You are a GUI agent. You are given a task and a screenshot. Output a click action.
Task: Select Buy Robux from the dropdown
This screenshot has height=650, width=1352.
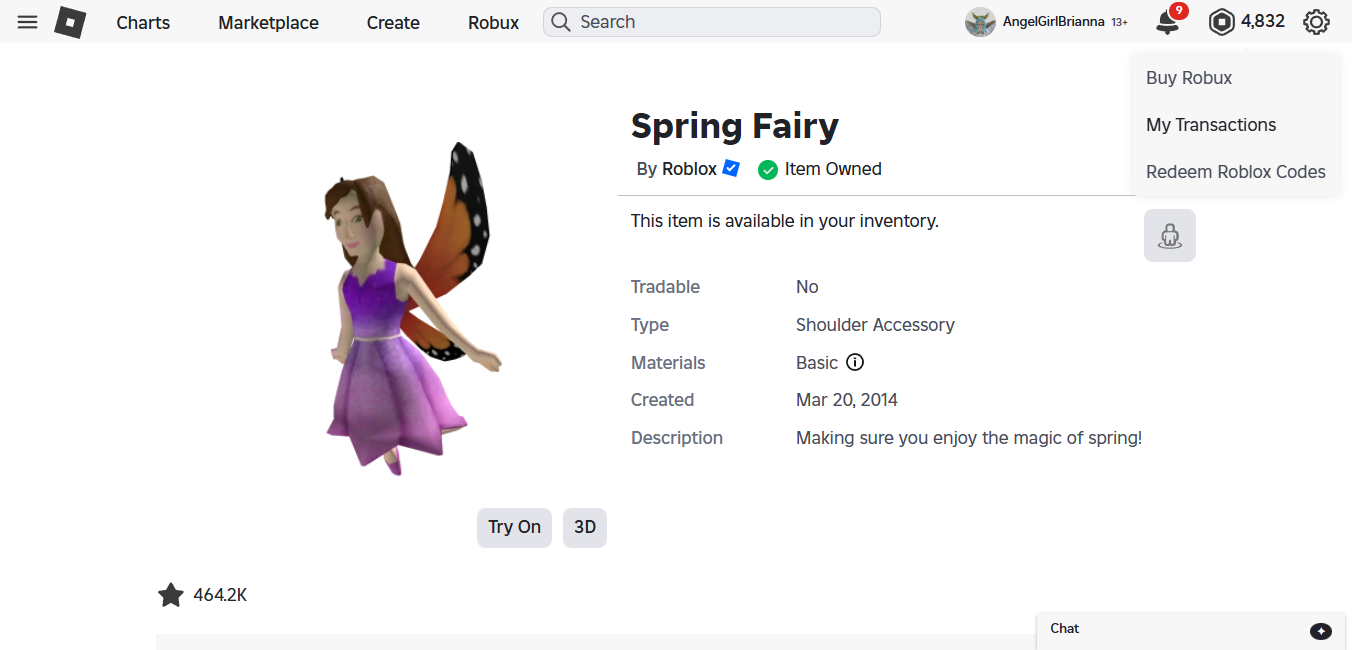1189,78
